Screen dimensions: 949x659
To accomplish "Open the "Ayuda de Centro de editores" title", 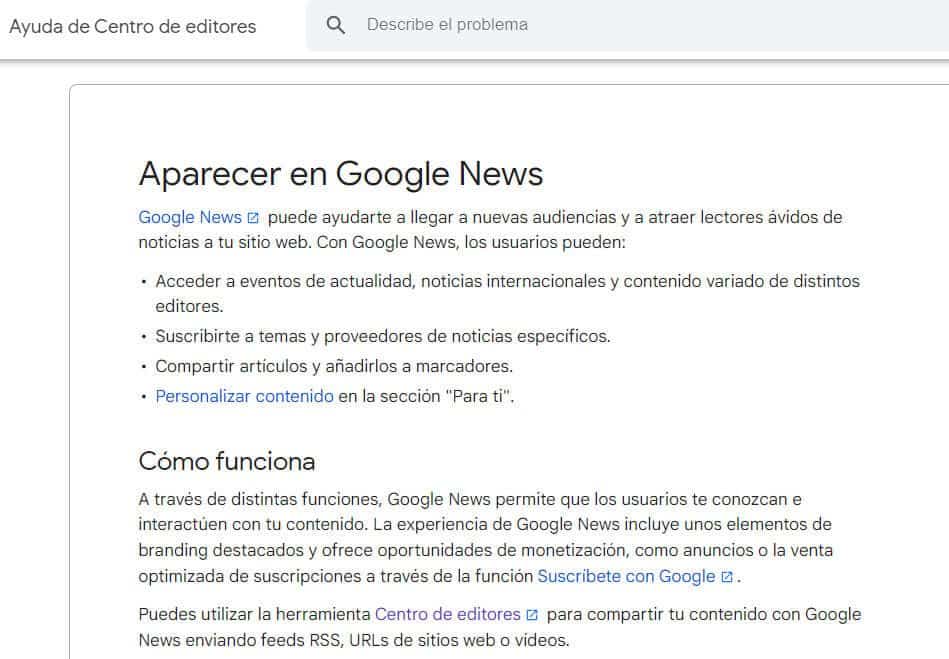I will click(x=133, y=27).
